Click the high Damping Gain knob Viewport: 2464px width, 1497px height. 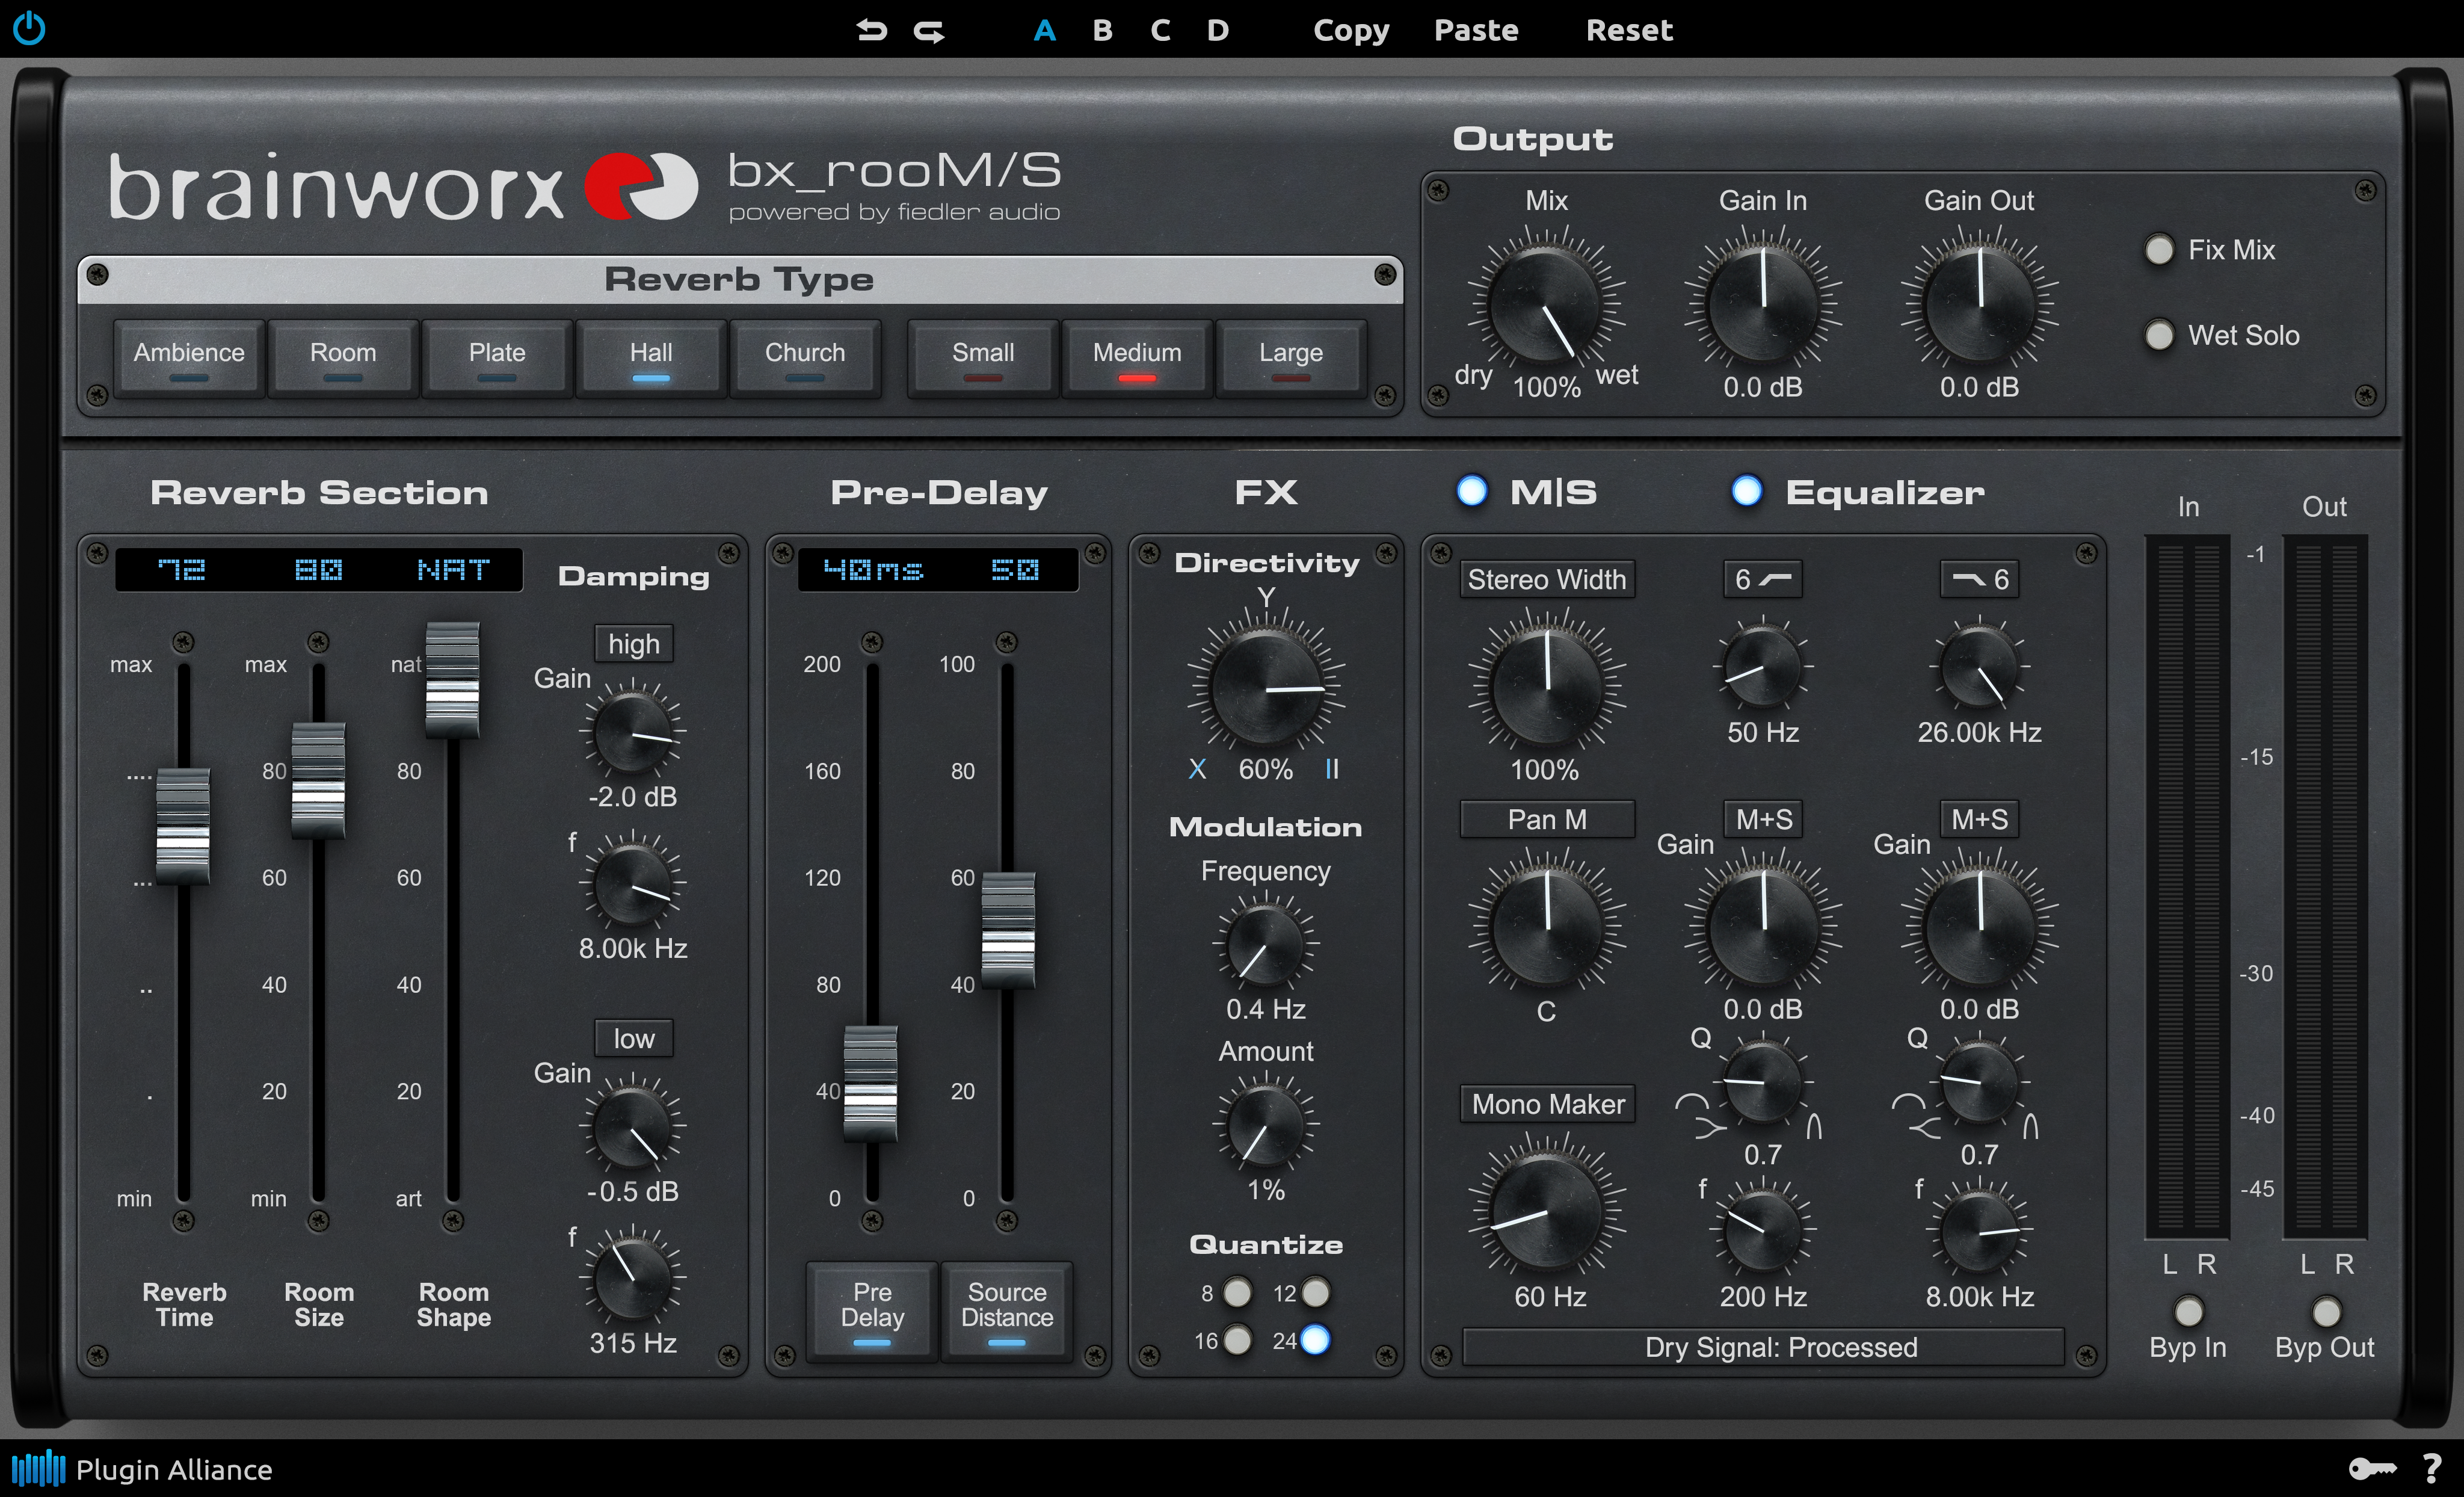(632, 733)
